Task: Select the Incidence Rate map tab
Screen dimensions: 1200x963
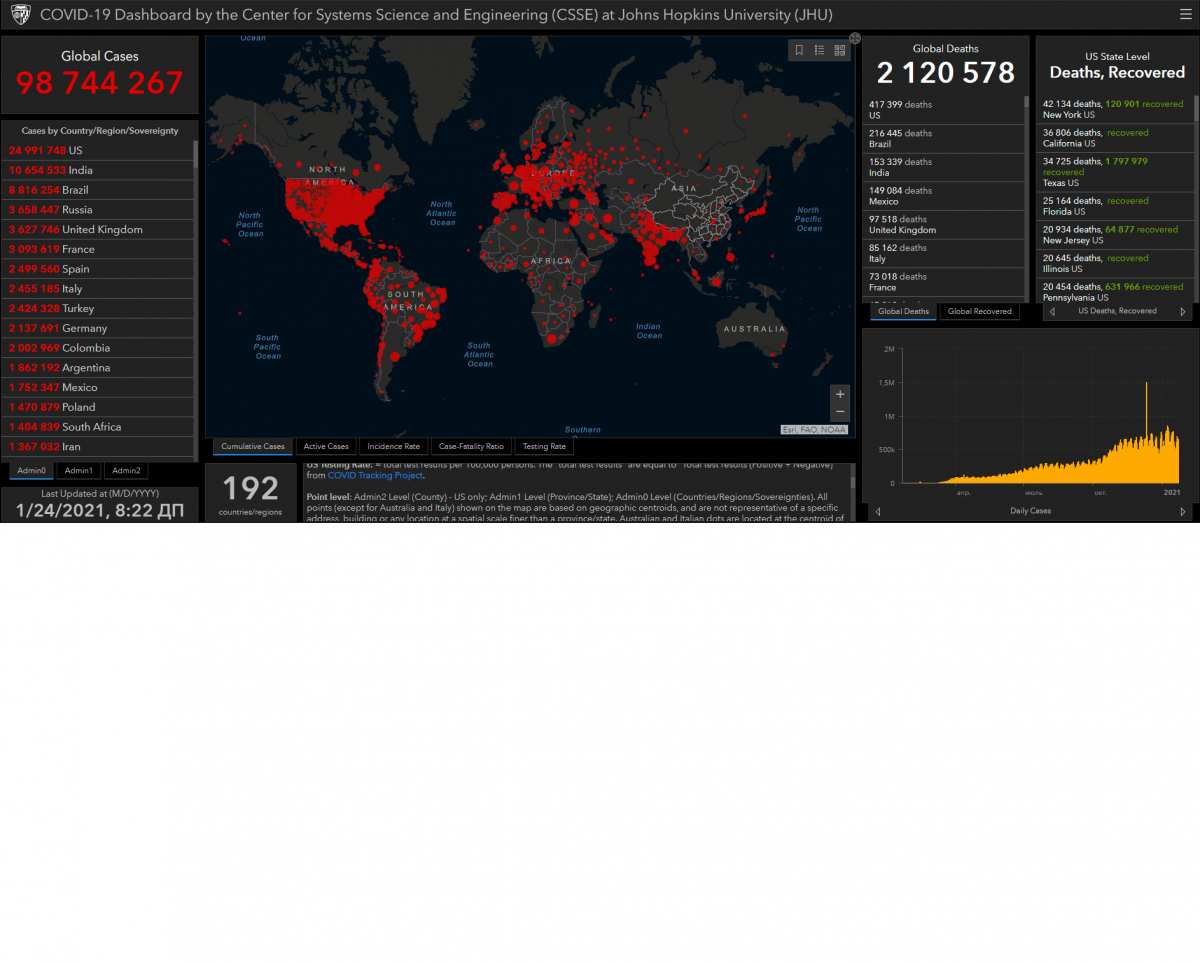Action: click(x=393, y=447)
